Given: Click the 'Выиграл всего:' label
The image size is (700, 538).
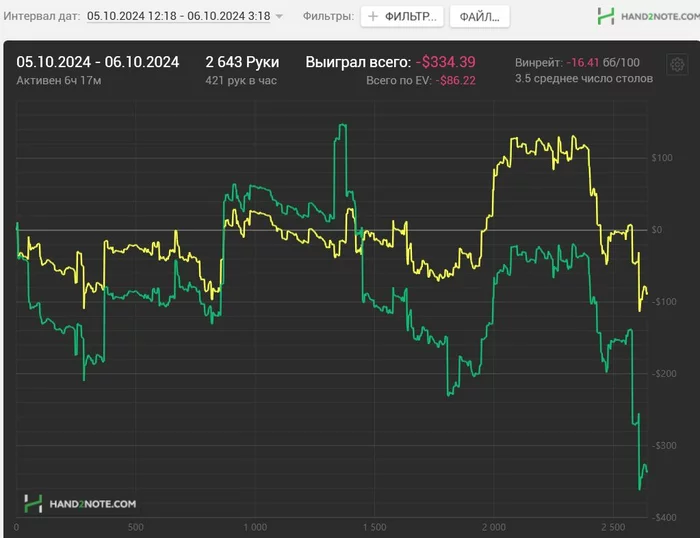Looking at the screenshot, I should [x=358, y=62].
